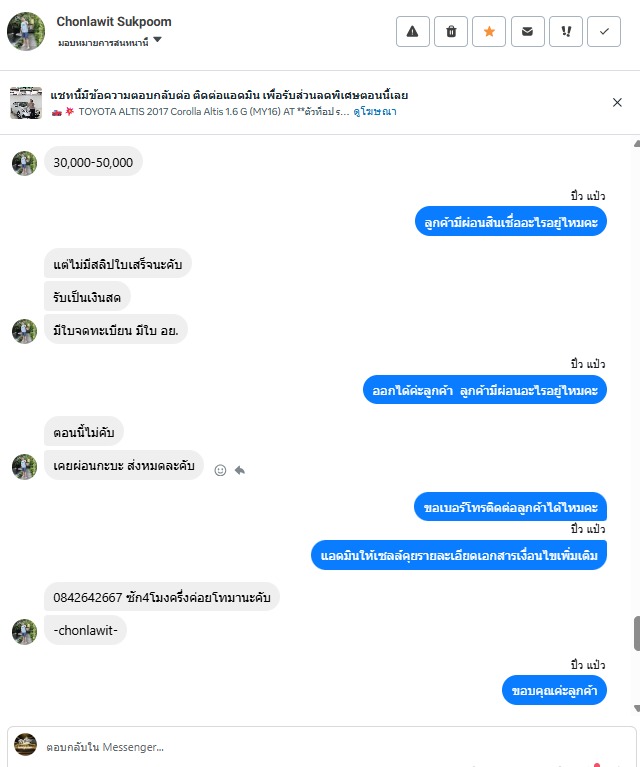Screen dimensions: 640x767
Task: Toggle the orange star follow-up marker
Action: 489,31
